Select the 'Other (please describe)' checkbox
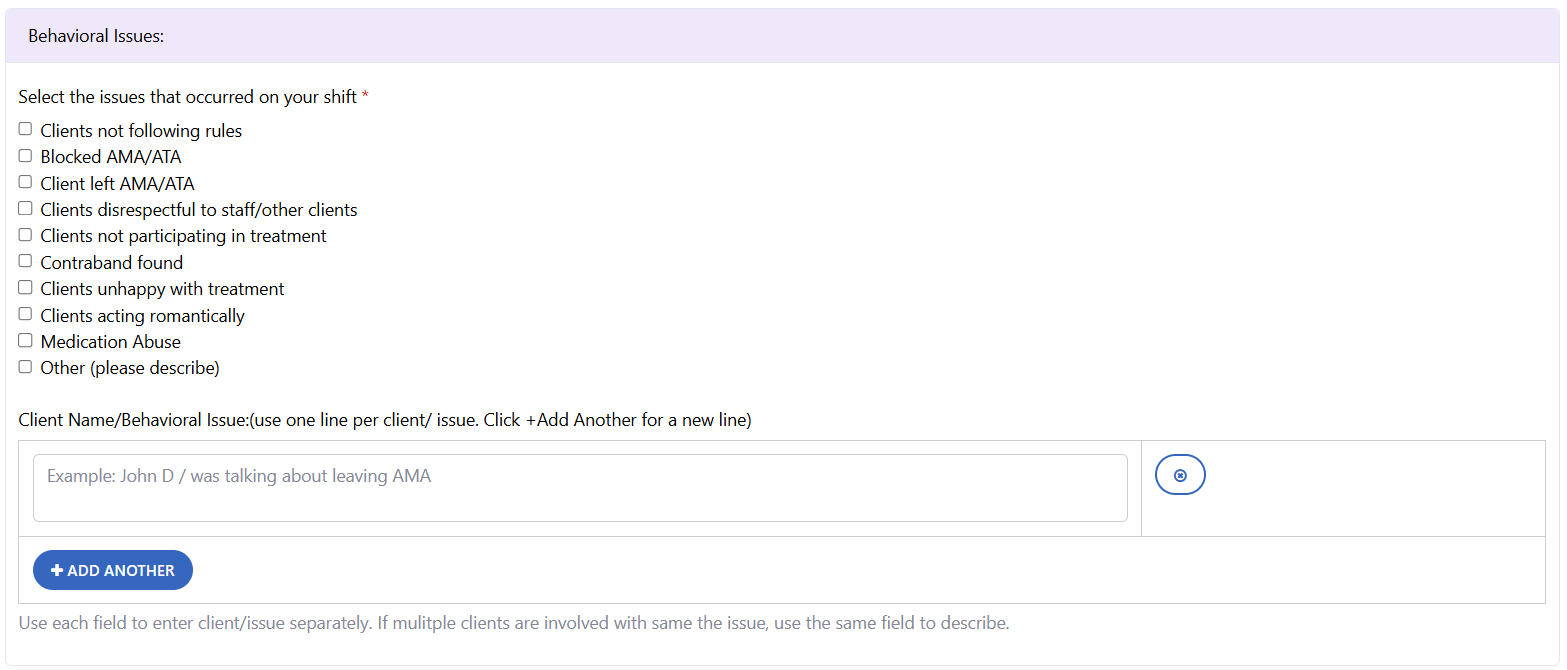Screen dimensions: 1567x670 (26, 367)
